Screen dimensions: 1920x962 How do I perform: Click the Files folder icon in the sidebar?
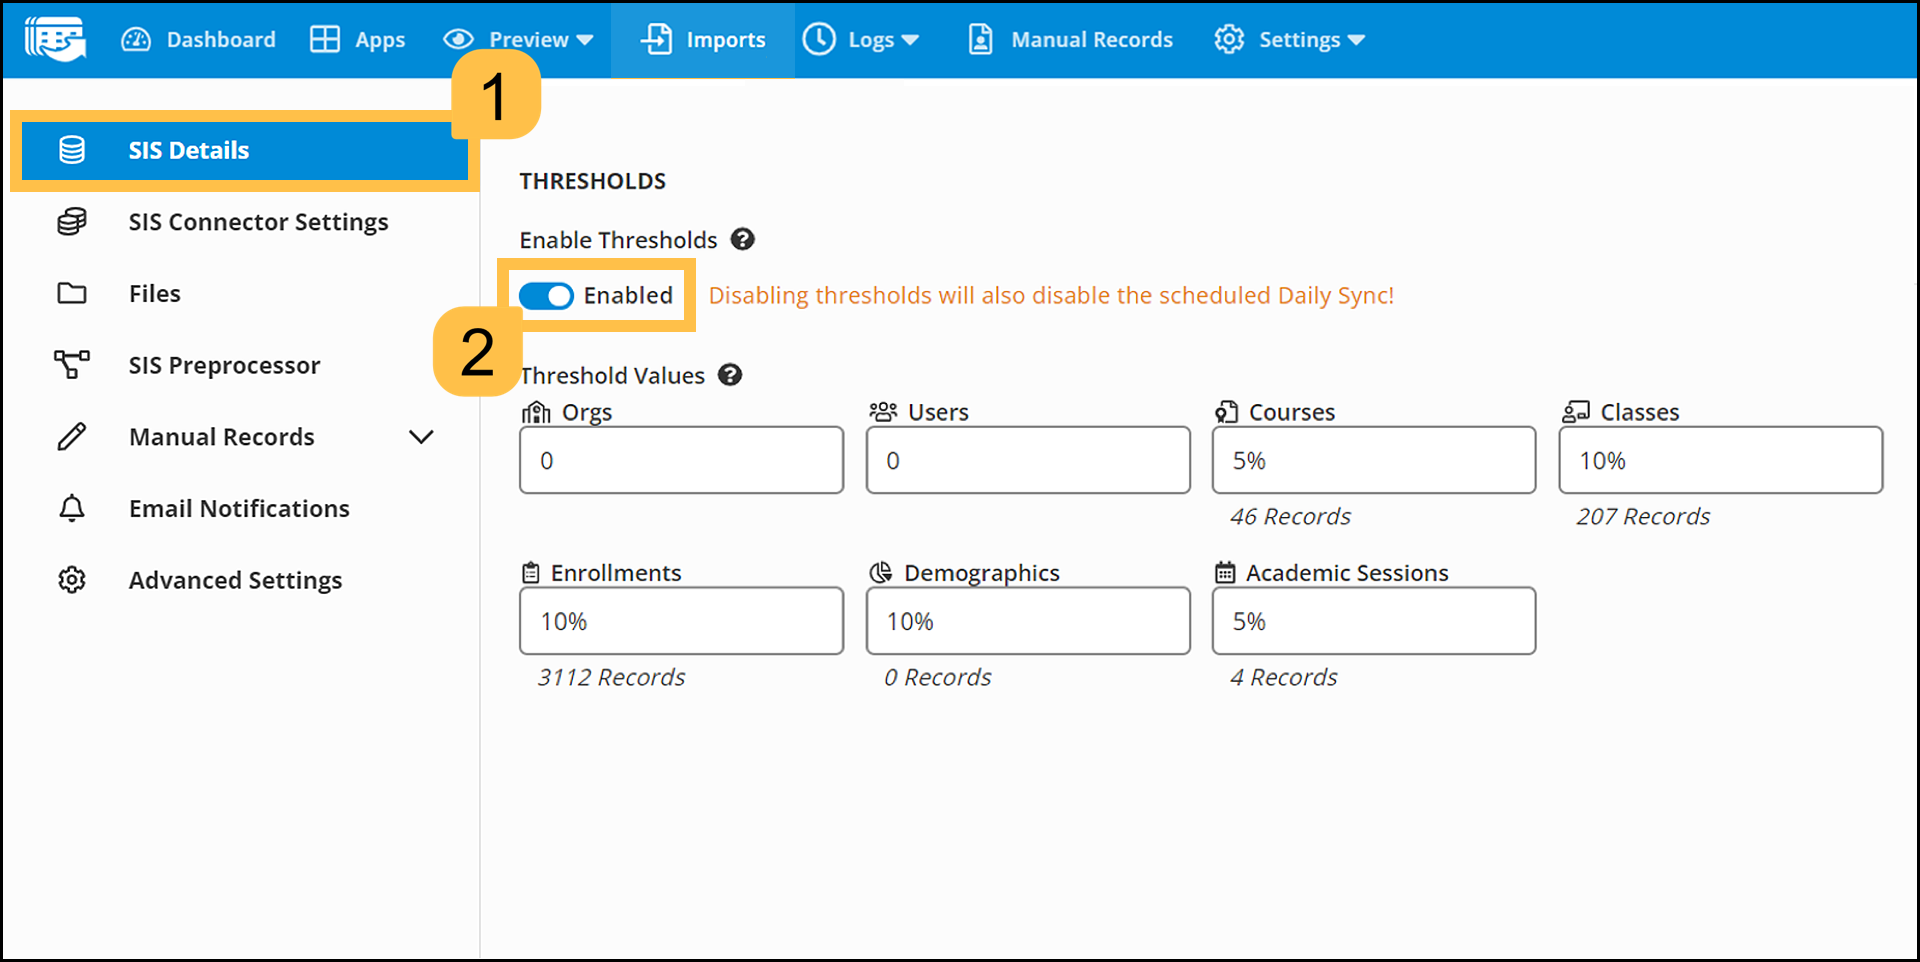pyautogui.click(x=72, y=293)
